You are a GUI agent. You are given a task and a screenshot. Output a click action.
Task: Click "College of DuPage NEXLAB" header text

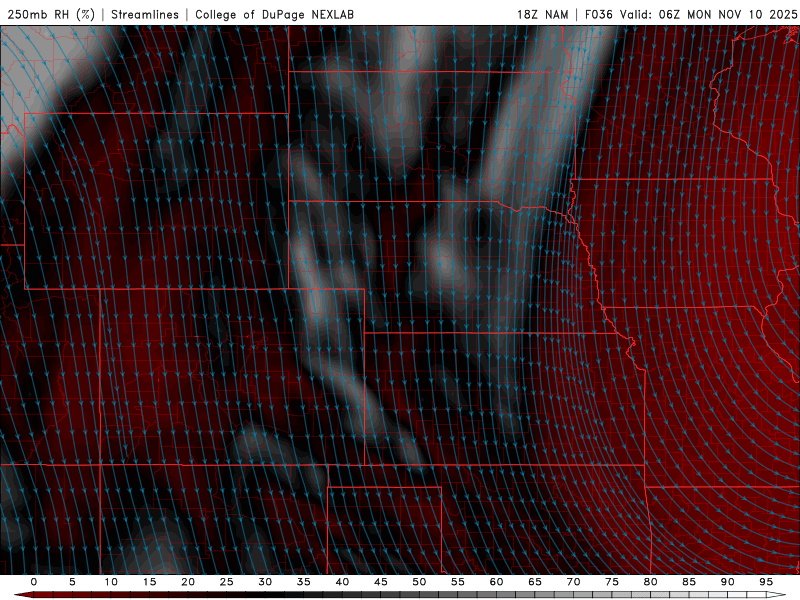(x=274, y=14)
